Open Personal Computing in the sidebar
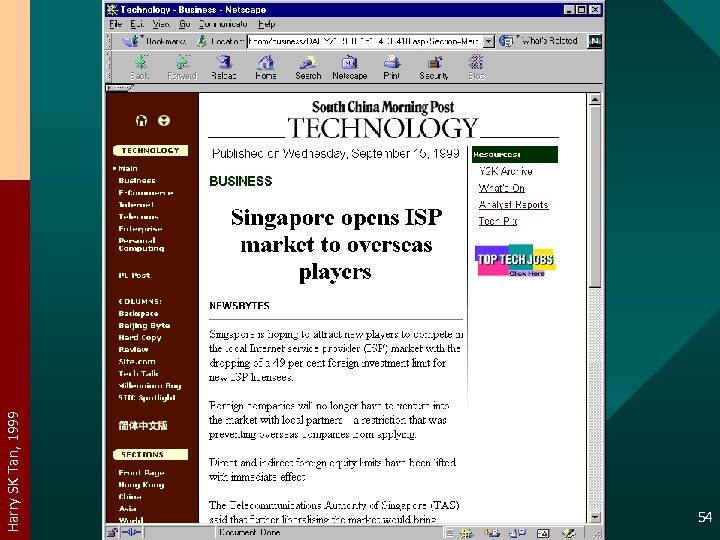Image resolution: width=720 pixels, height=540 pixels. [141, 244]
